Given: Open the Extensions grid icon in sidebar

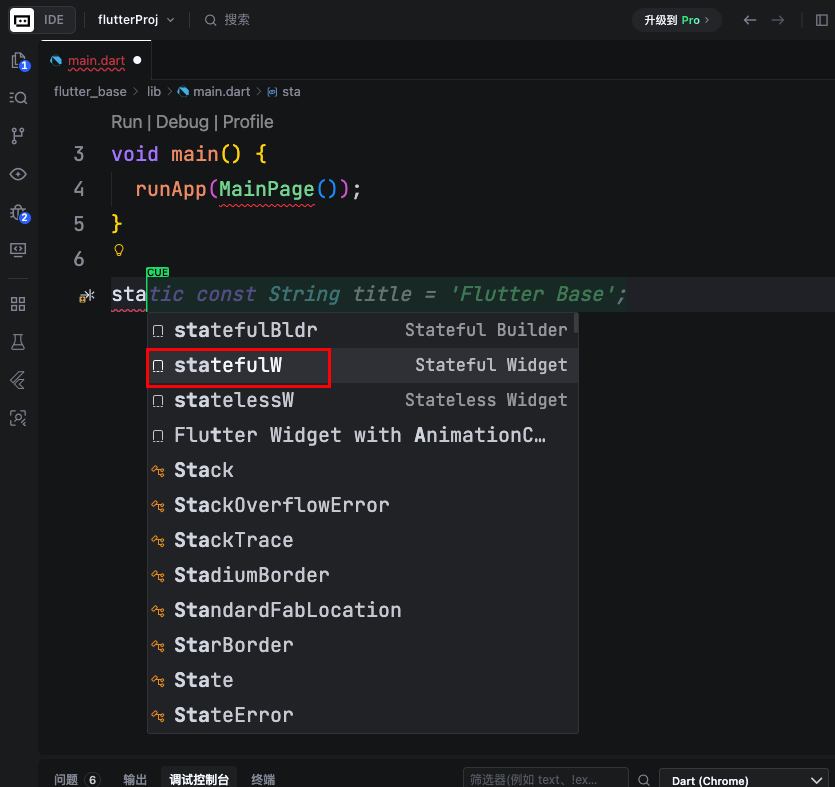Looking at the screenshot, I should [18, 304].
